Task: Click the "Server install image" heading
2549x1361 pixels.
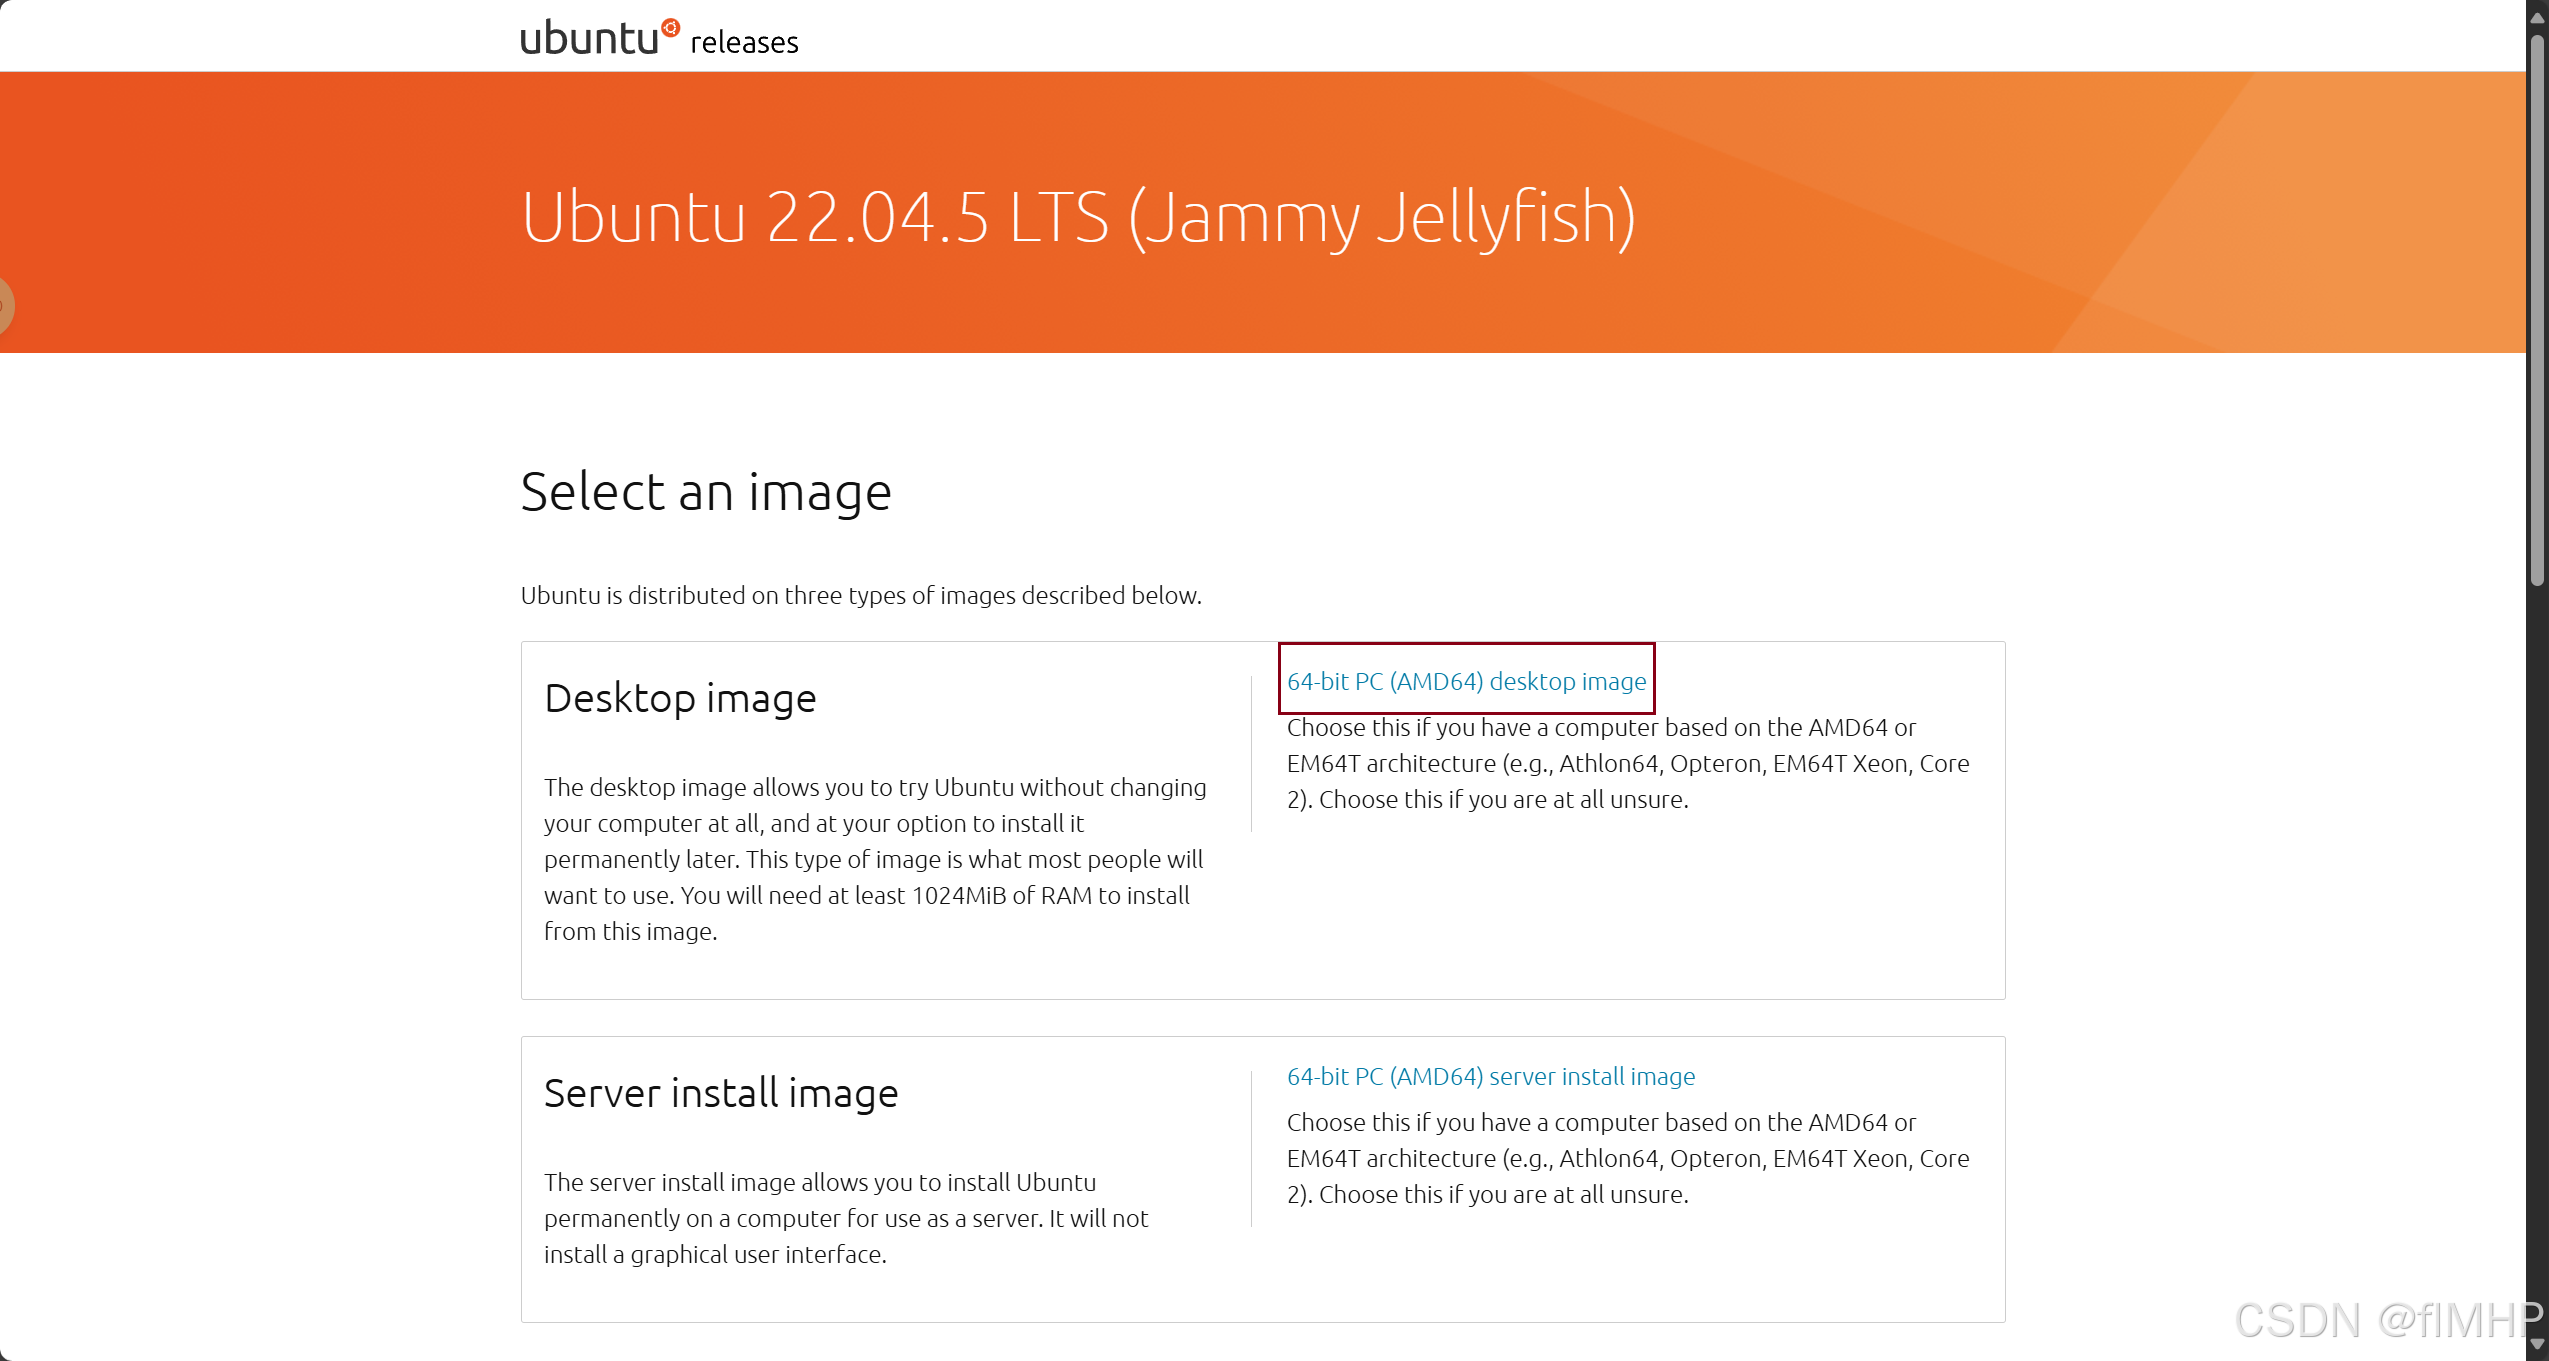Action: coord(720,1093)
